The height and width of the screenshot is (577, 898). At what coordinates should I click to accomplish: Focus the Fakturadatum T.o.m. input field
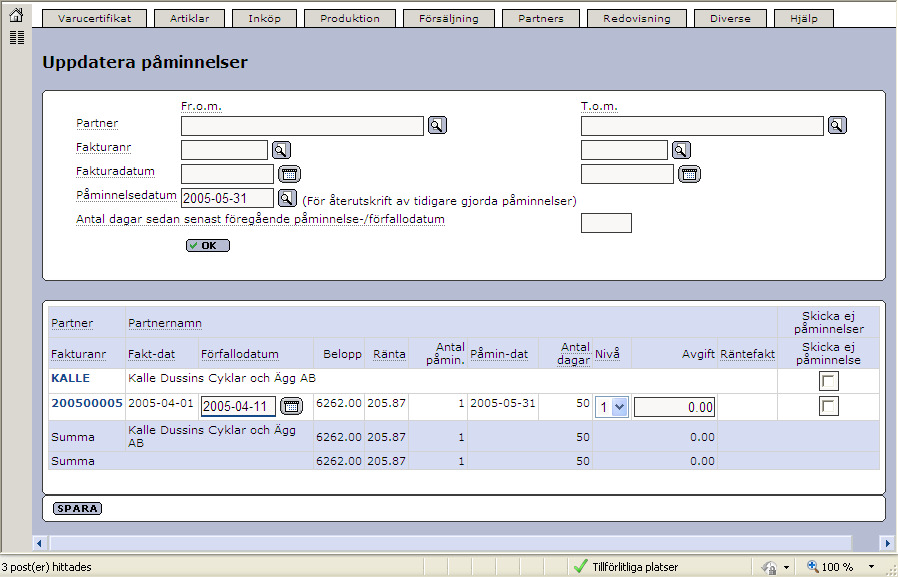tap(627, 174)
